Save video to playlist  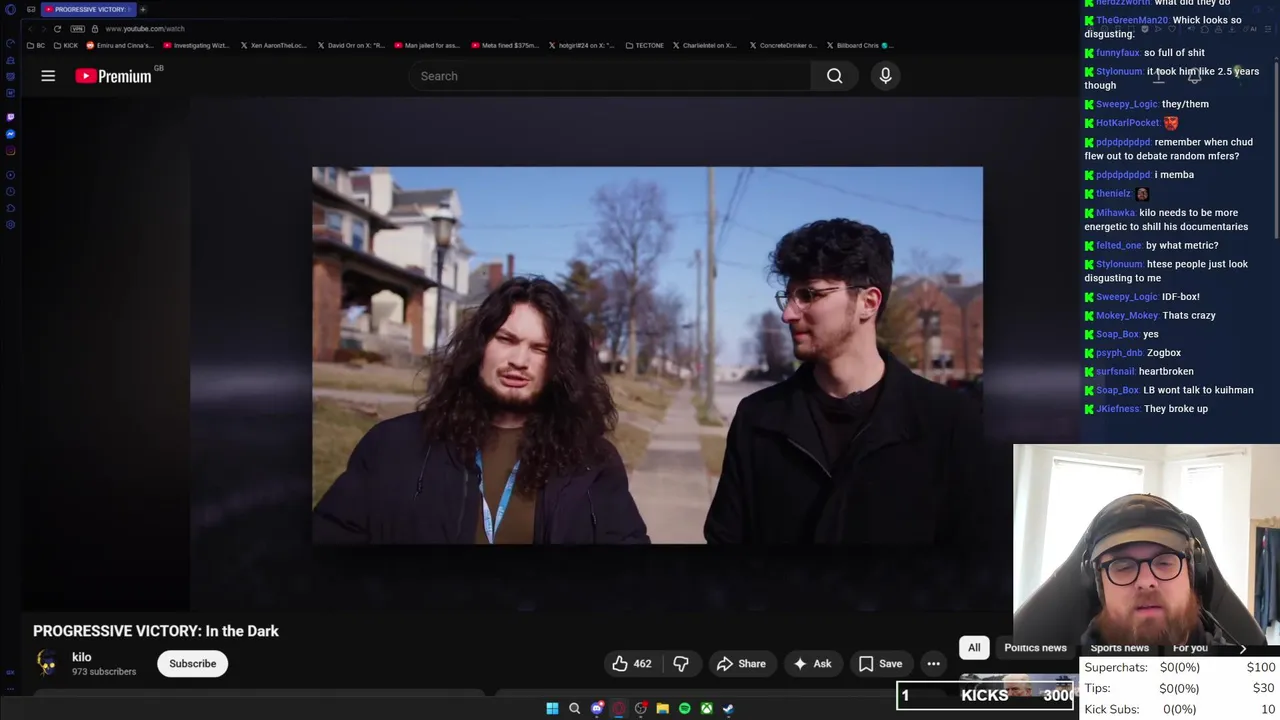(x=880, y=664)
